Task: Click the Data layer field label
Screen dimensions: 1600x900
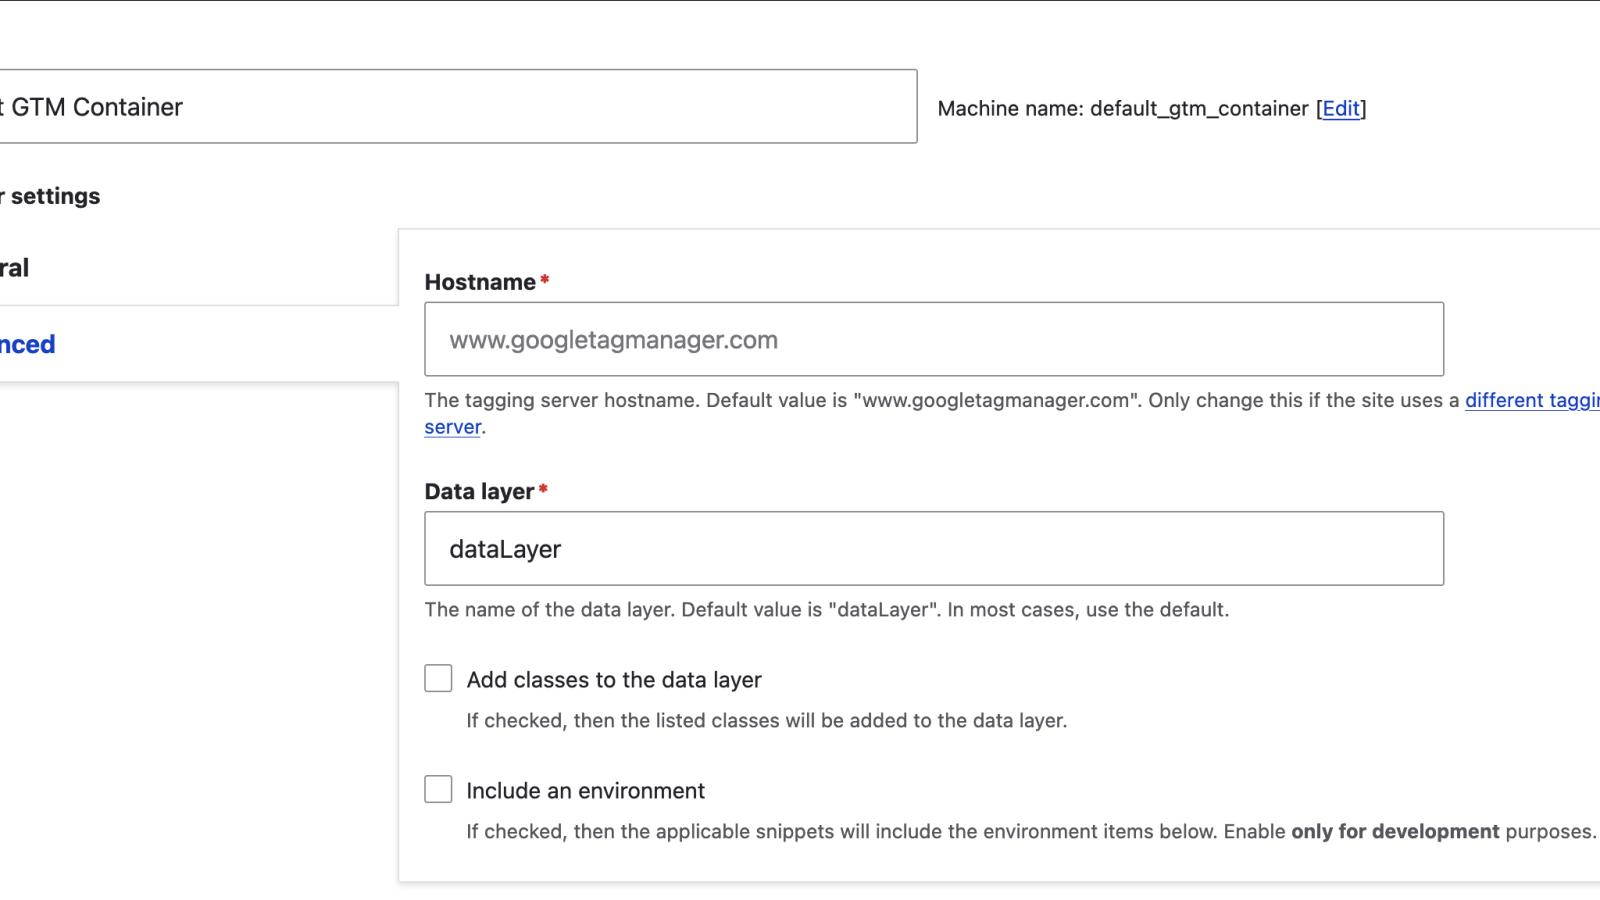Action: pyautogui.click(x=479, y=492)
